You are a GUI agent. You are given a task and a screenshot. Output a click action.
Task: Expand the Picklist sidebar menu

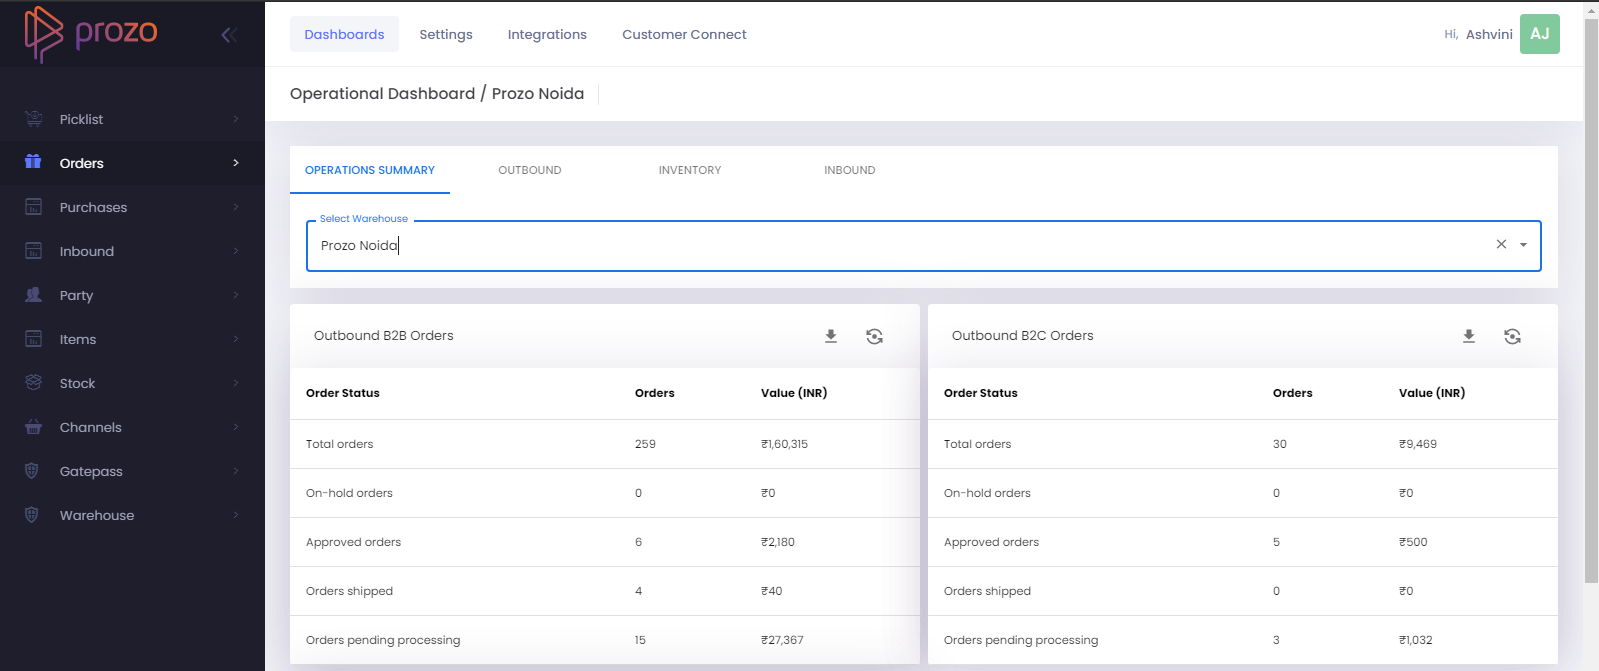tap(130, 119)
